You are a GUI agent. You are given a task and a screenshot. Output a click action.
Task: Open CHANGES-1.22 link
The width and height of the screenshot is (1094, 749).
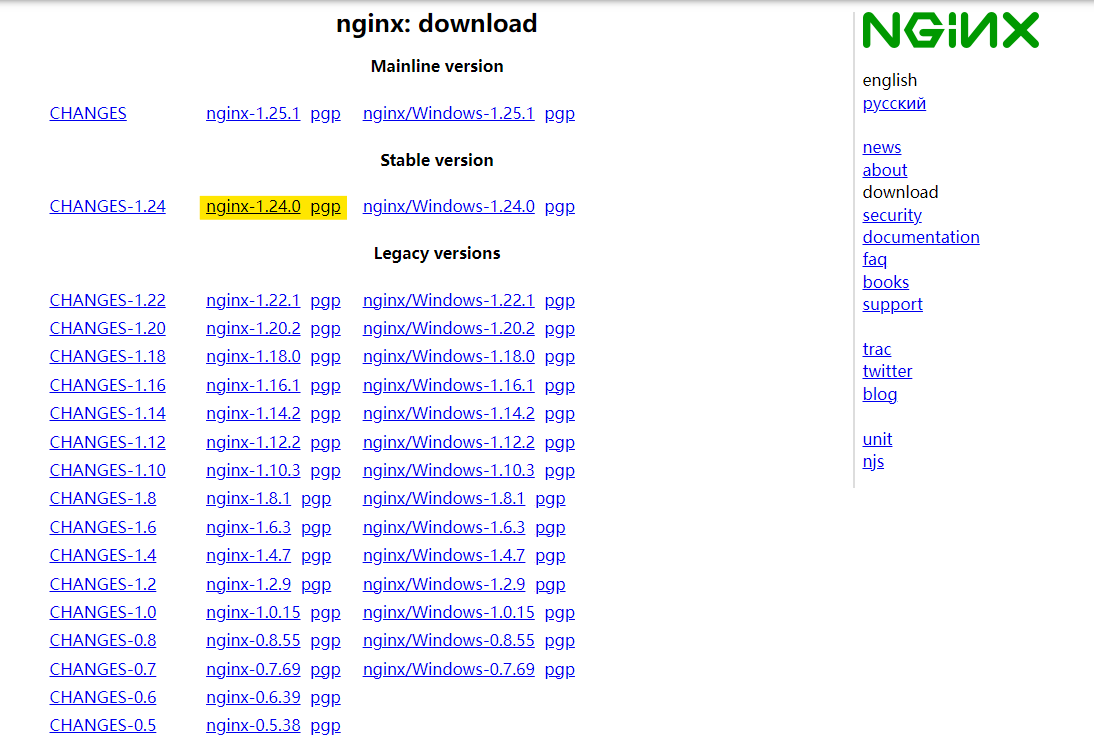click(x=107, y=300)
